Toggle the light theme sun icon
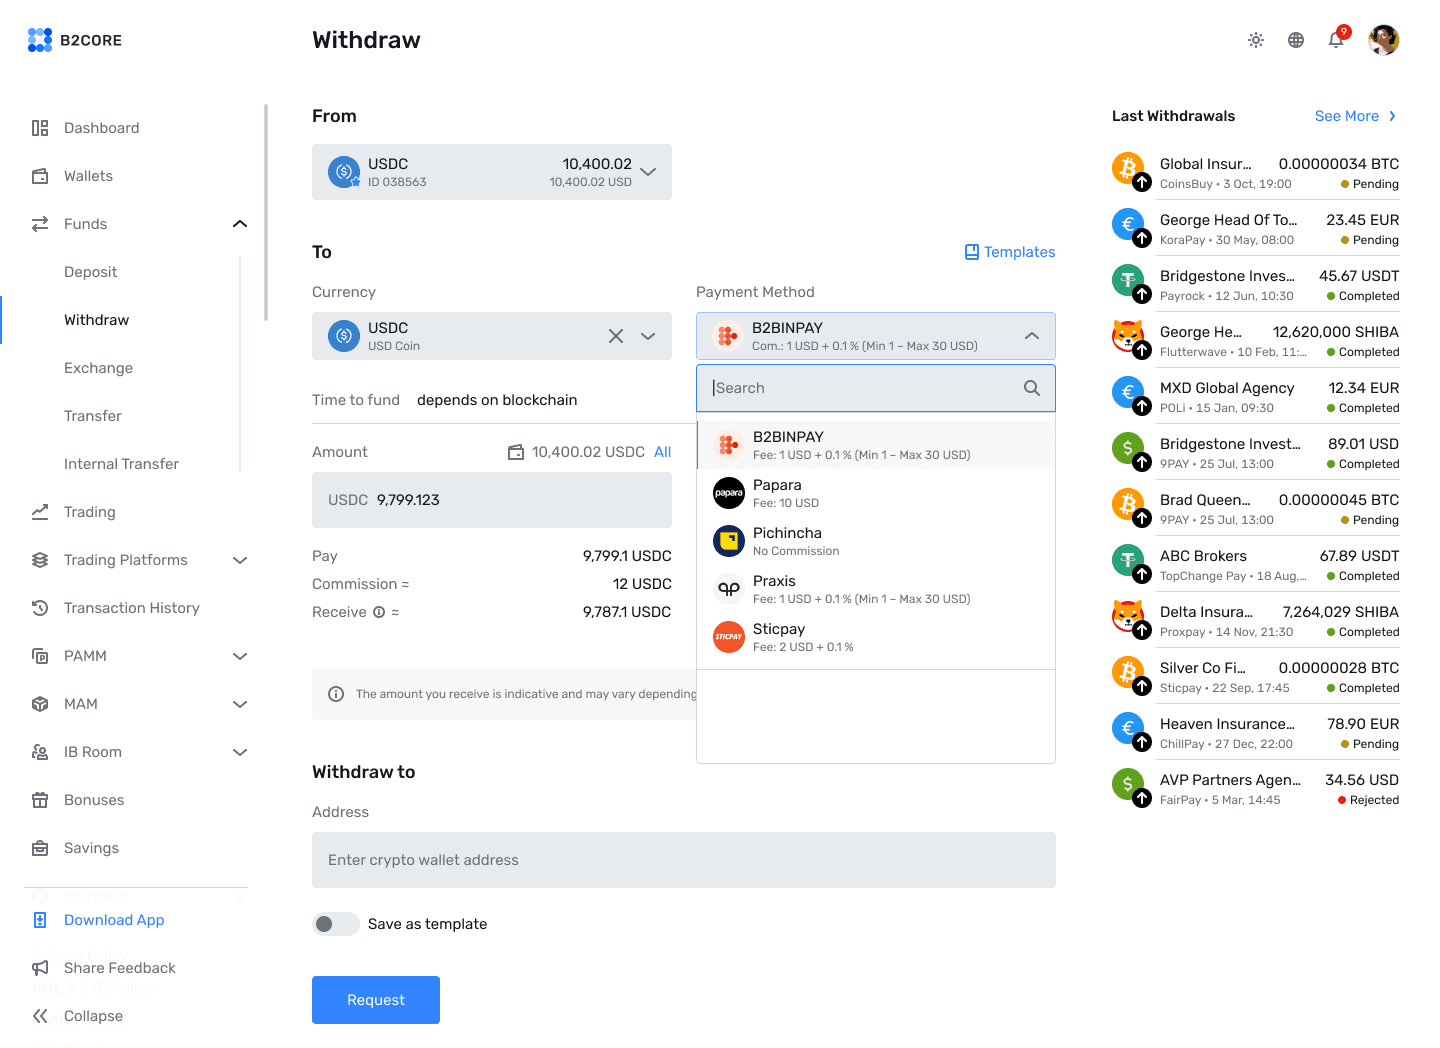 point(1256,40)
